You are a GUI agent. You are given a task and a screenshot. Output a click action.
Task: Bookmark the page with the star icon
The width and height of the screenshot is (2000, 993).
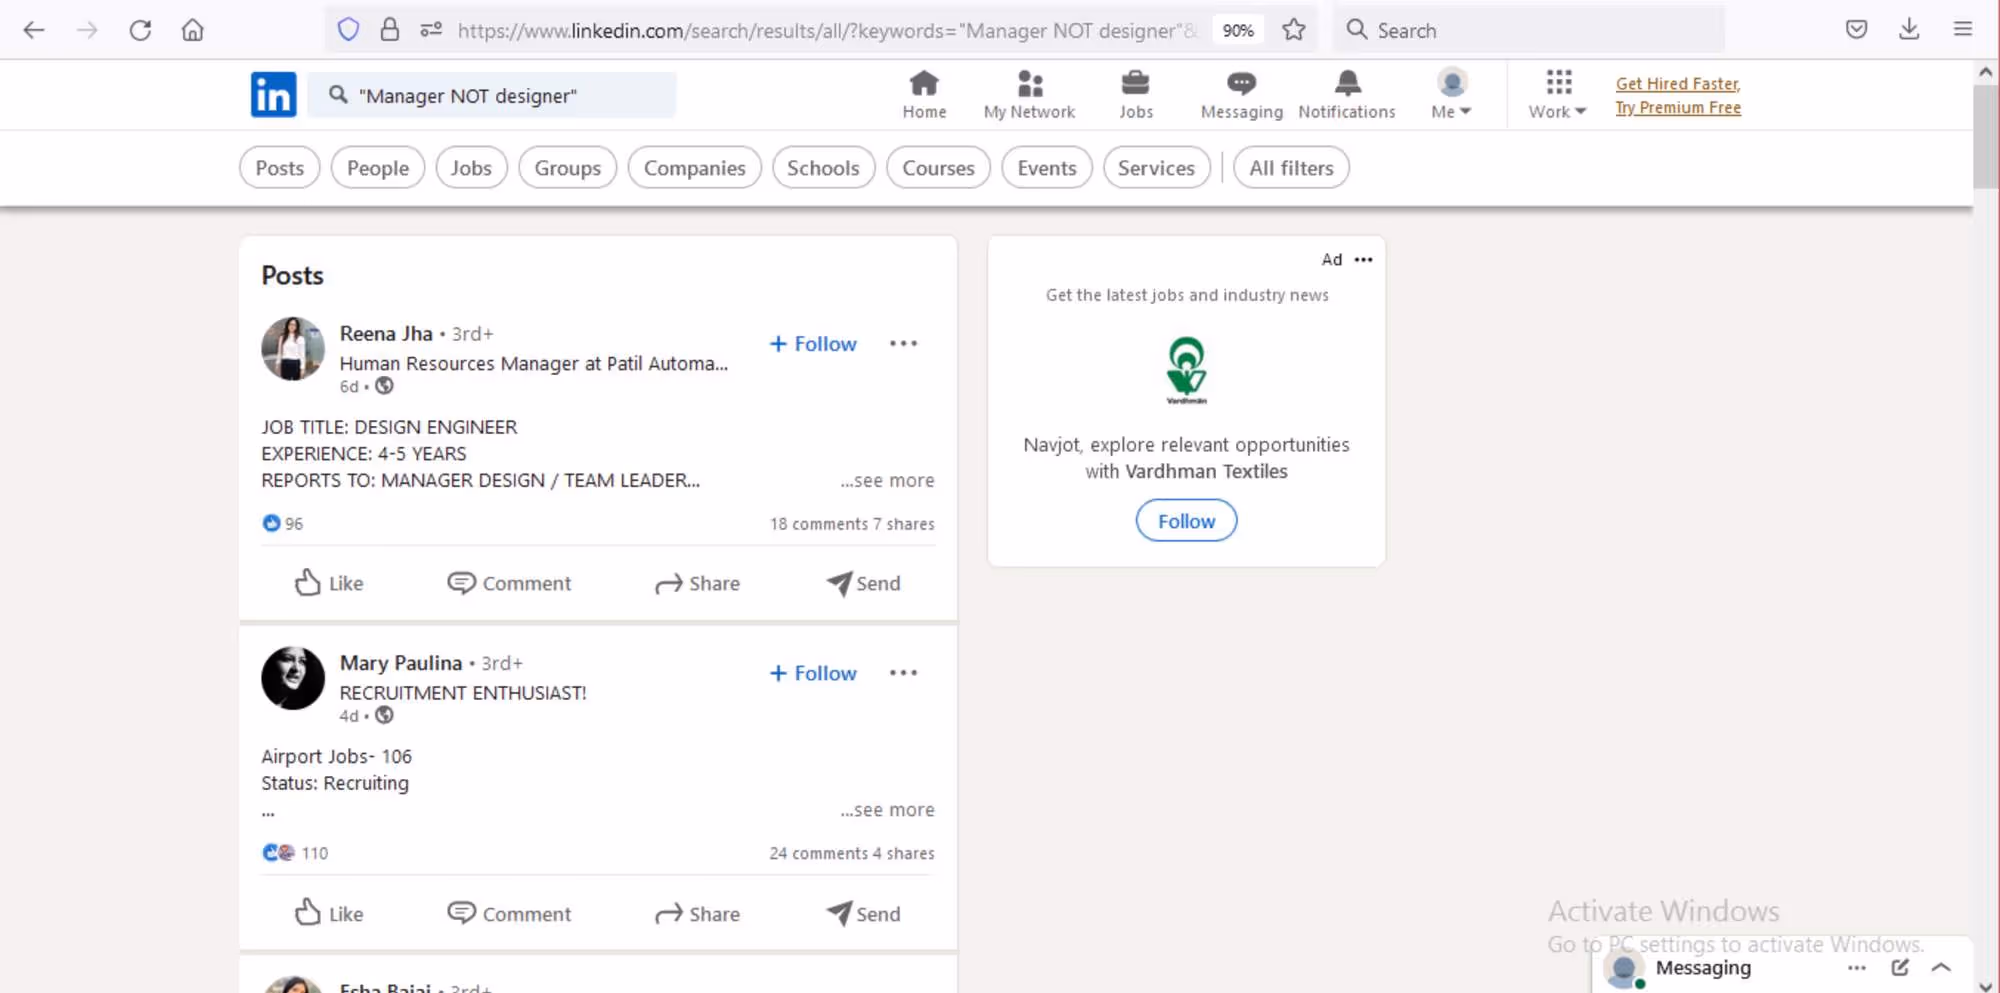click(x=1294, y=30)
